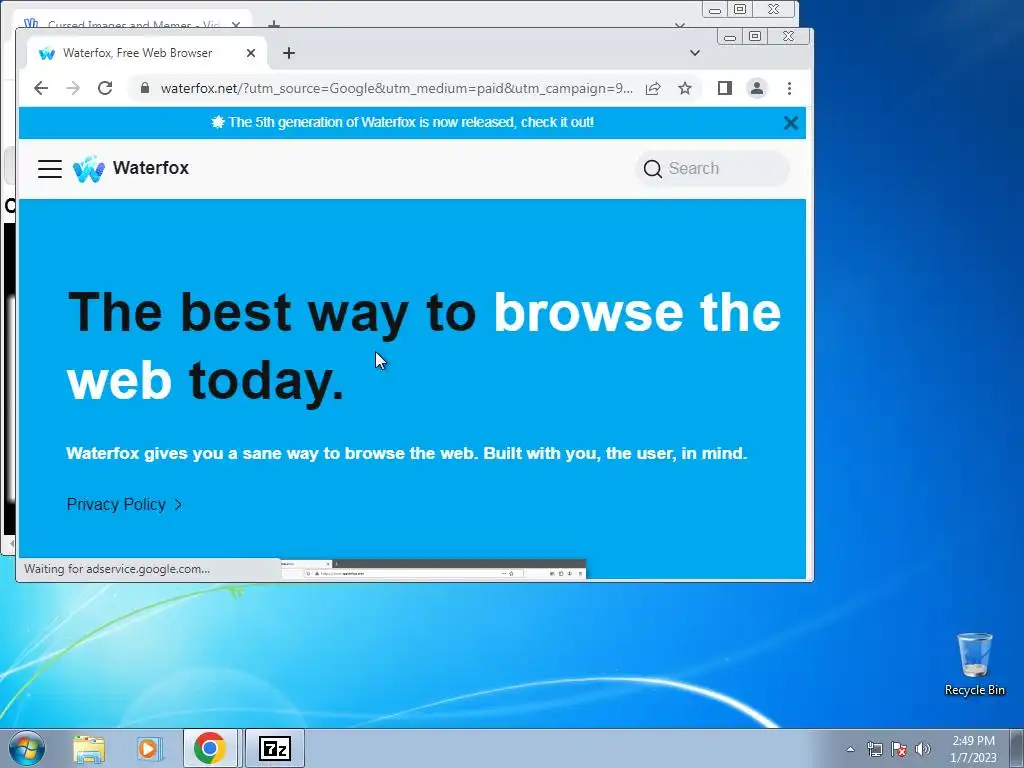Click the 'Waterfox gives you a sane way' tagline
This screenshot has width=1024, height=768.
406,453
